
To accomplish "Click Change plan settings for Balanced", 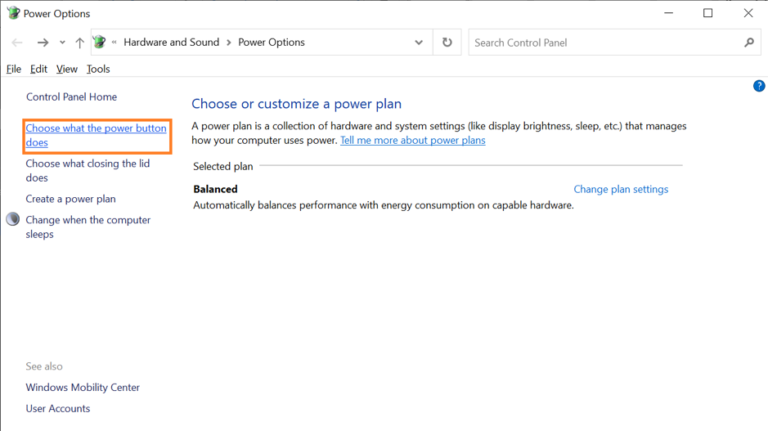I will [x=620, y=189].
